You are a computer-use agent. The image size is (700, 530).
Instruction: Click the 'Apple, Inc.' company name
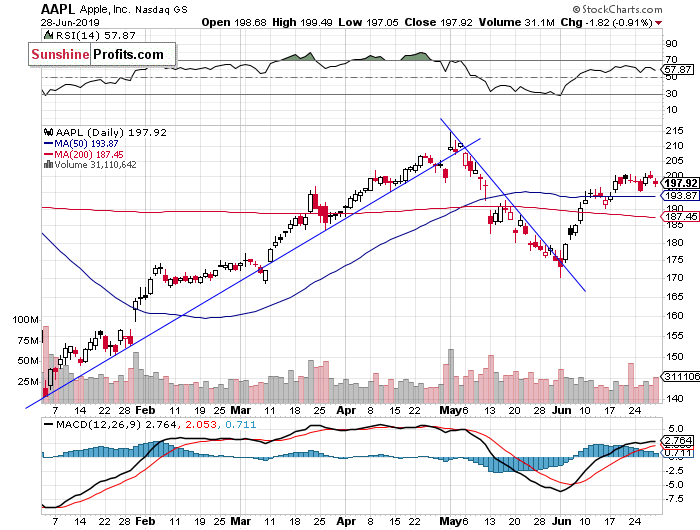pos(105,9)
